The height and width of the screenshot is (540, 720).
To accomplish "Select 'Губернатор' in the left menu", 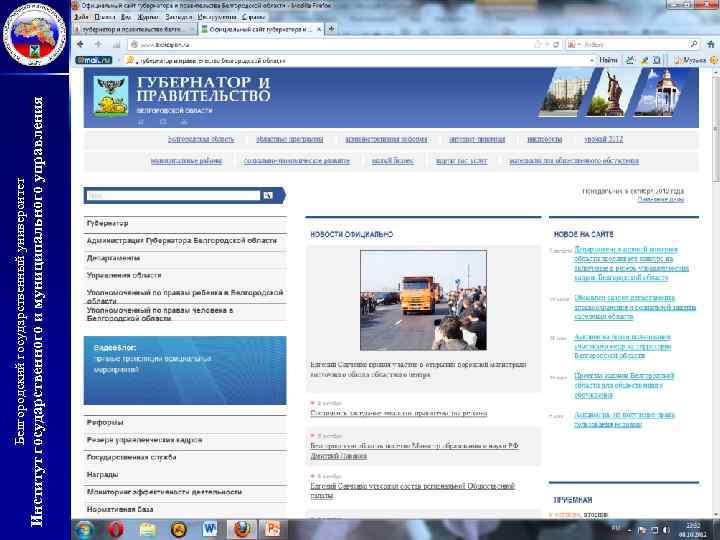I will point(185,224).
